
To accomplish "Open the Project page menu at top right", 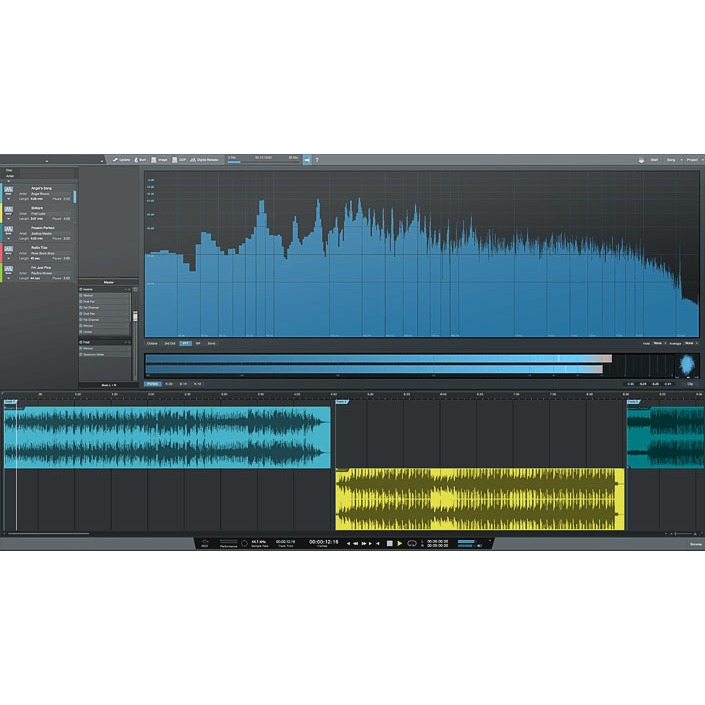I will coord(690,160).
